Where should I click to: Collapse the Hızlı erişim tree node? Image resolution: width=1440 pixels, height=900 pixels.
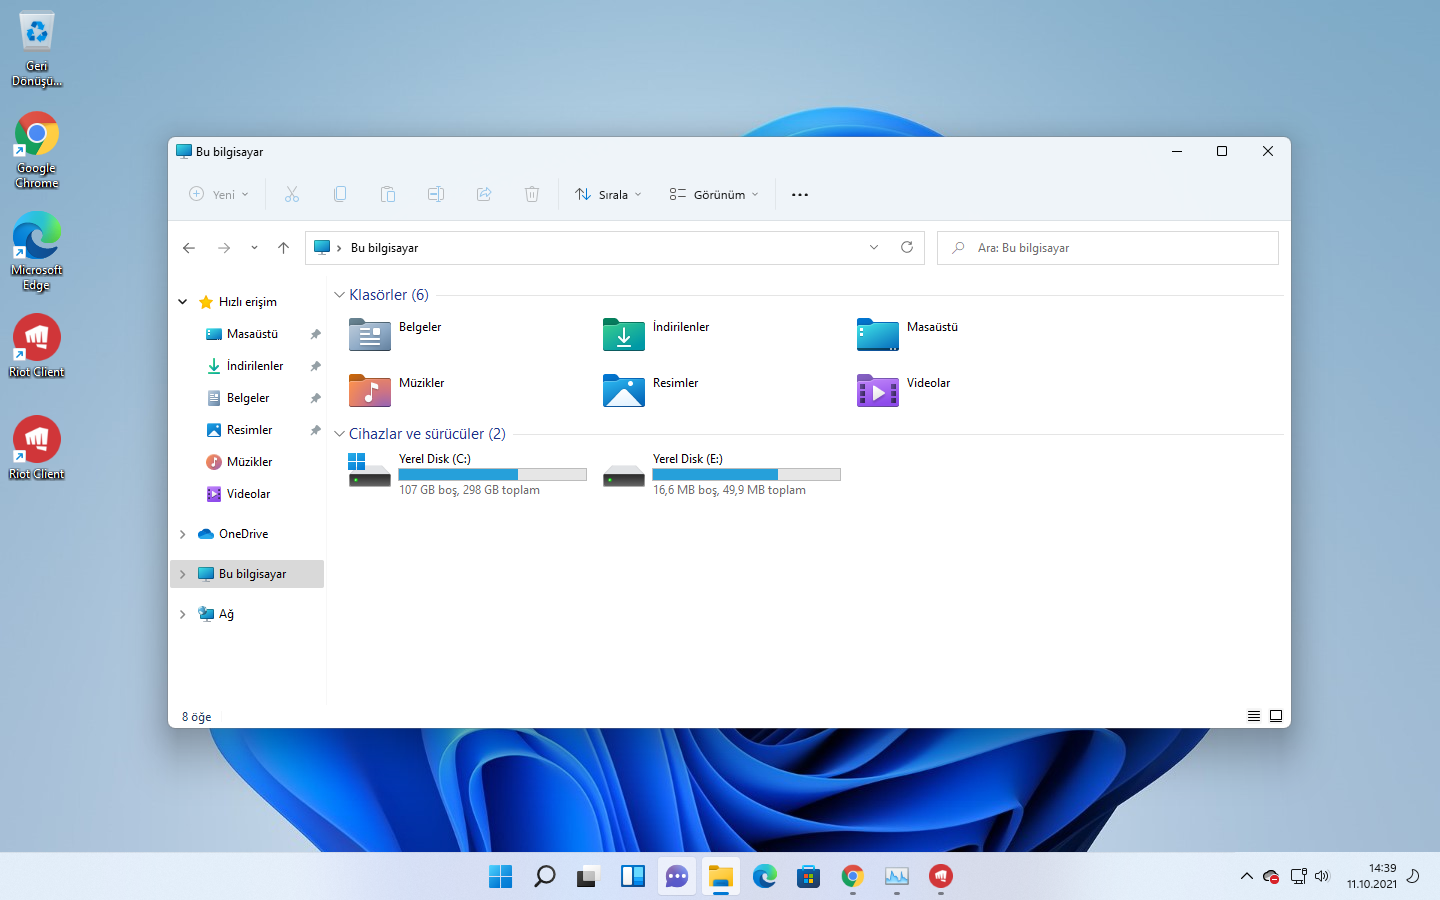183,302
